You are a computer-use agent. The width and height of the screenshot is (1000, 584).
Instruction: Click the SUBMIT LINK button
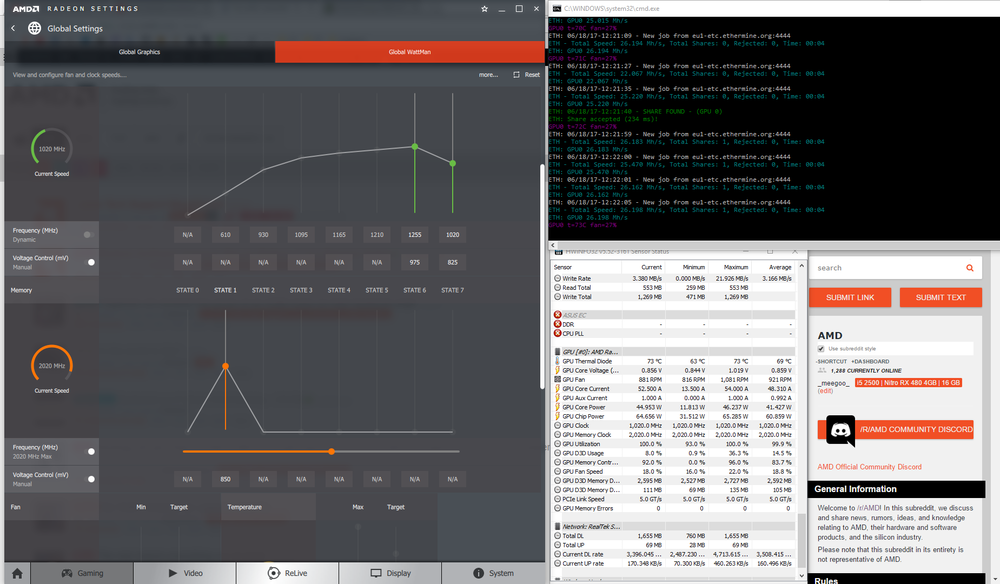850,298
